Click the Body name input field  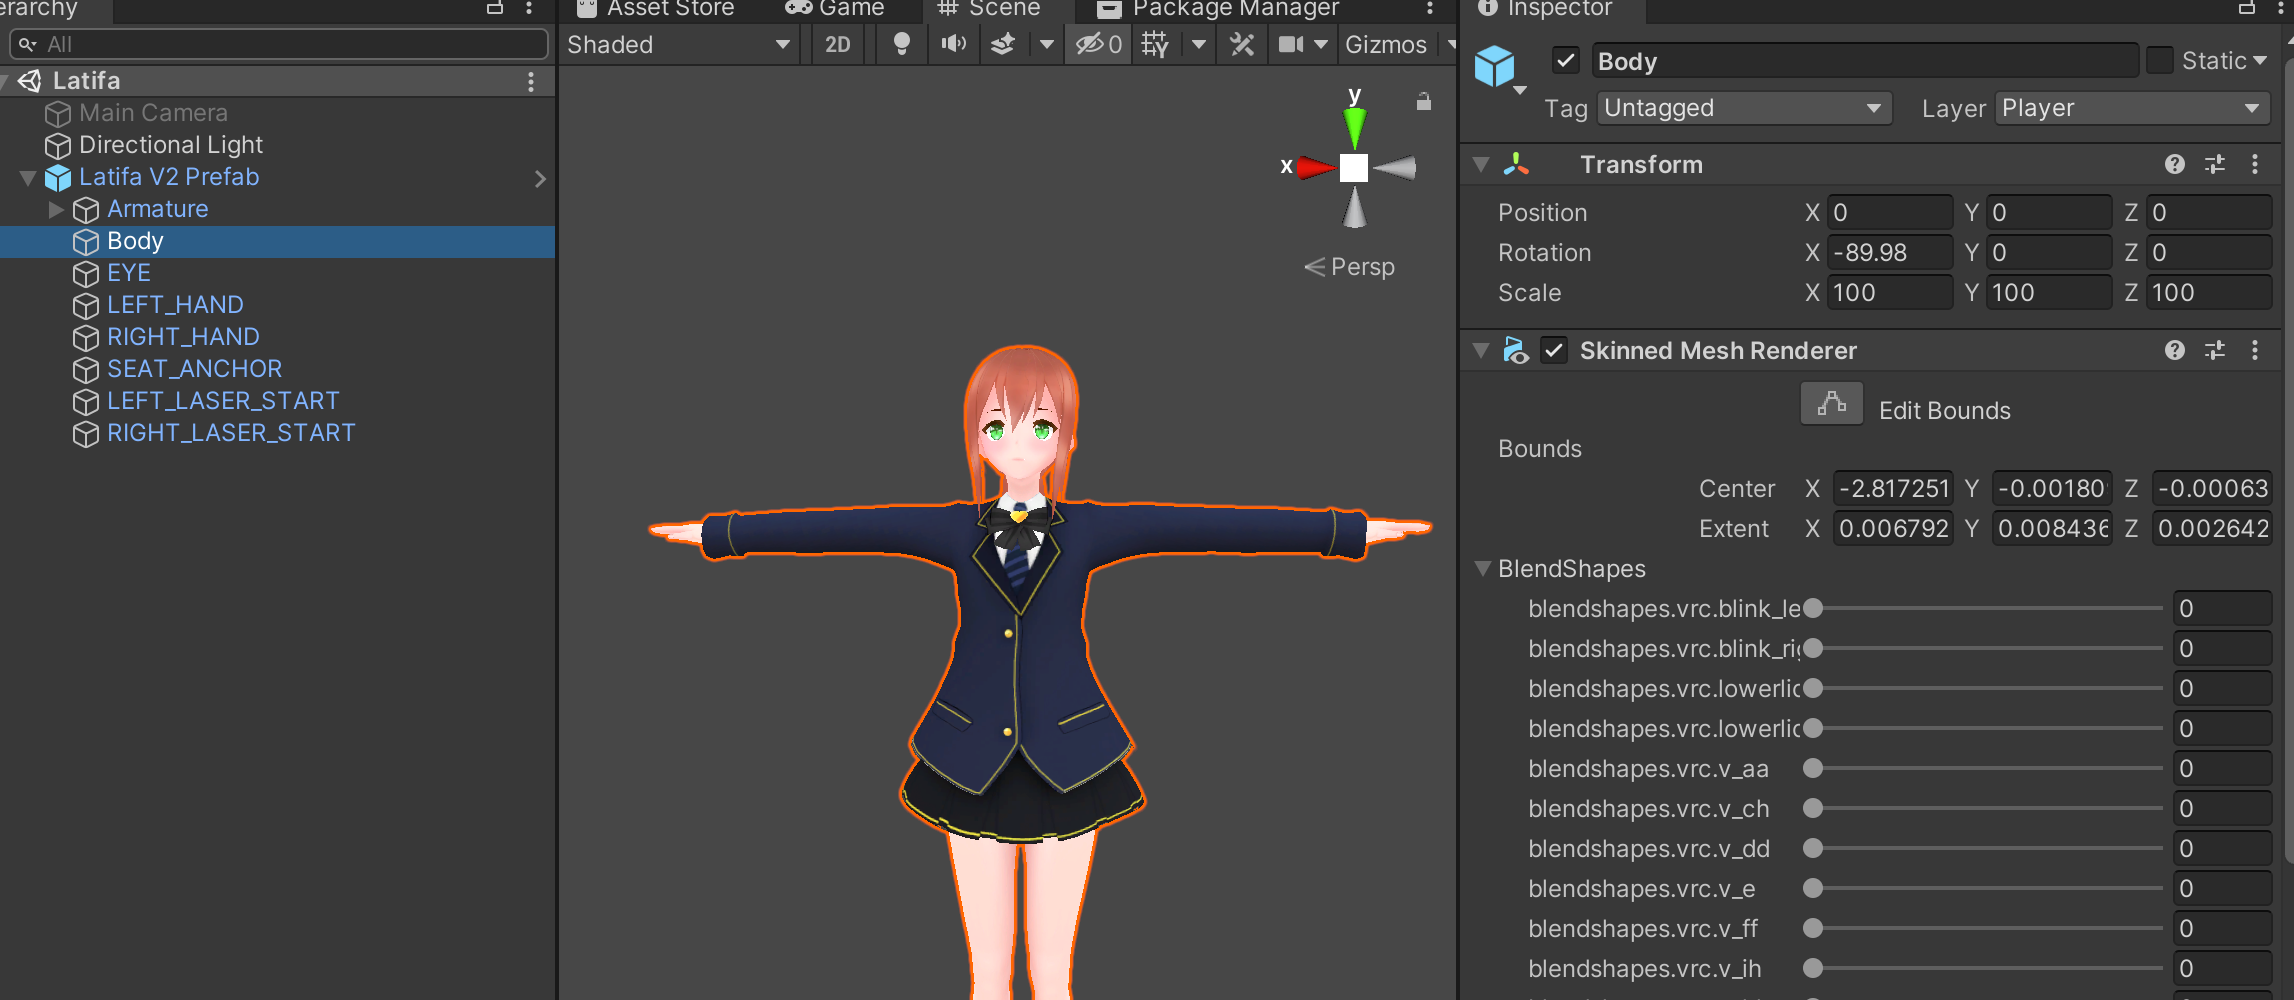1865,61
